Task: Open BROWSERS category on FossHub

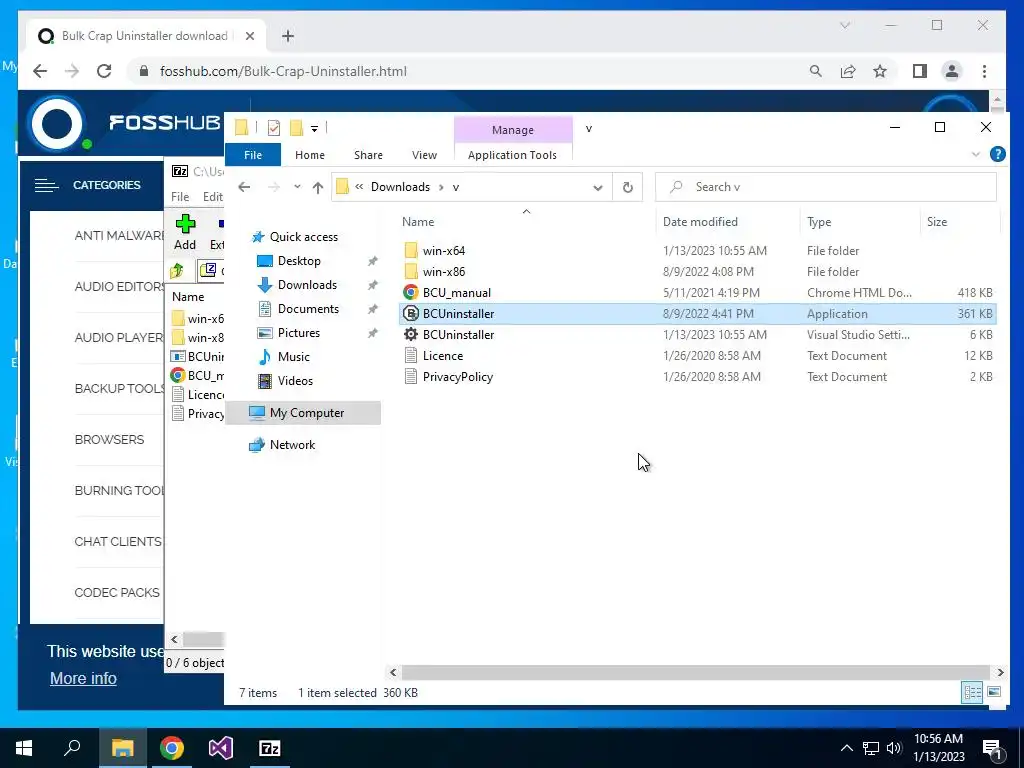Action: (109, 440)
